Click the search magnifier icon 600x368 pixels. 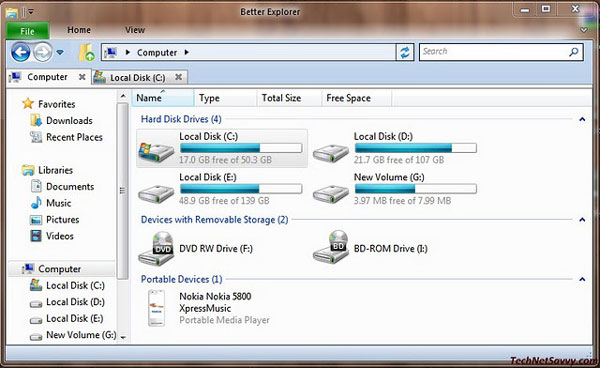(573, 52)
